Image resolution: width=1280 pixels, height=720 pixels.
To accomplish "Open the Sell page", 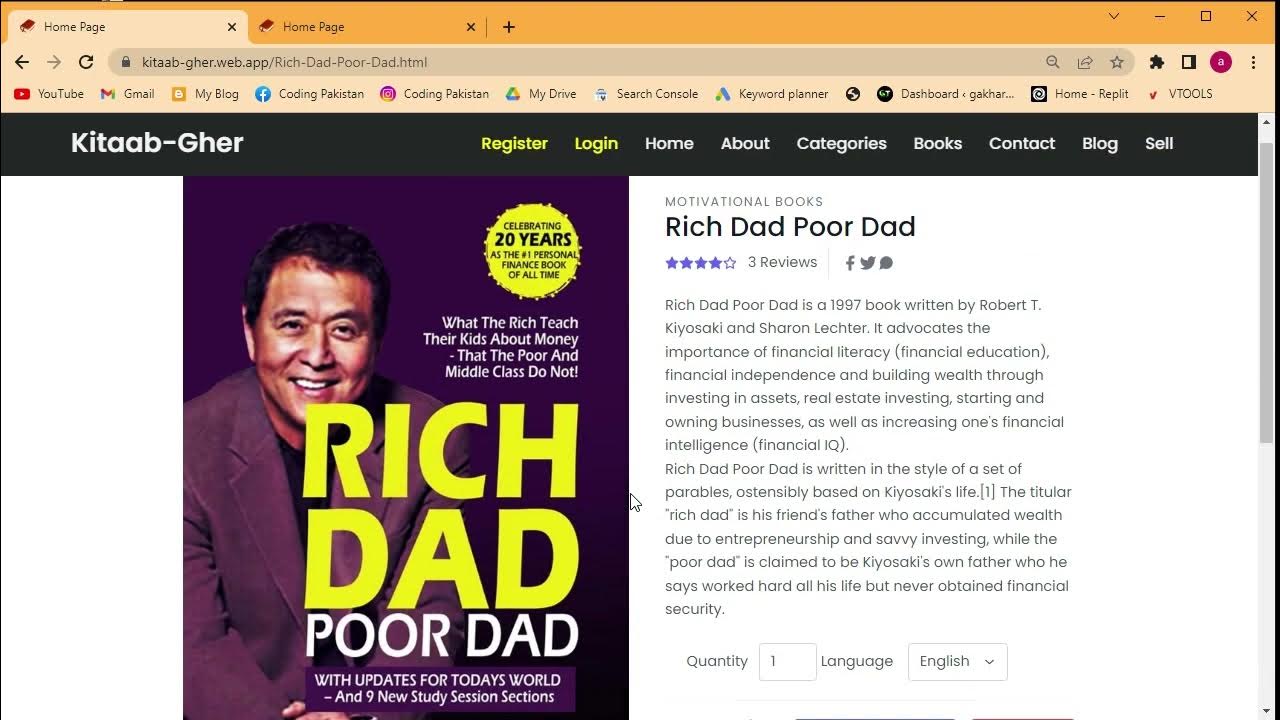I will [x=1159, y=144].
